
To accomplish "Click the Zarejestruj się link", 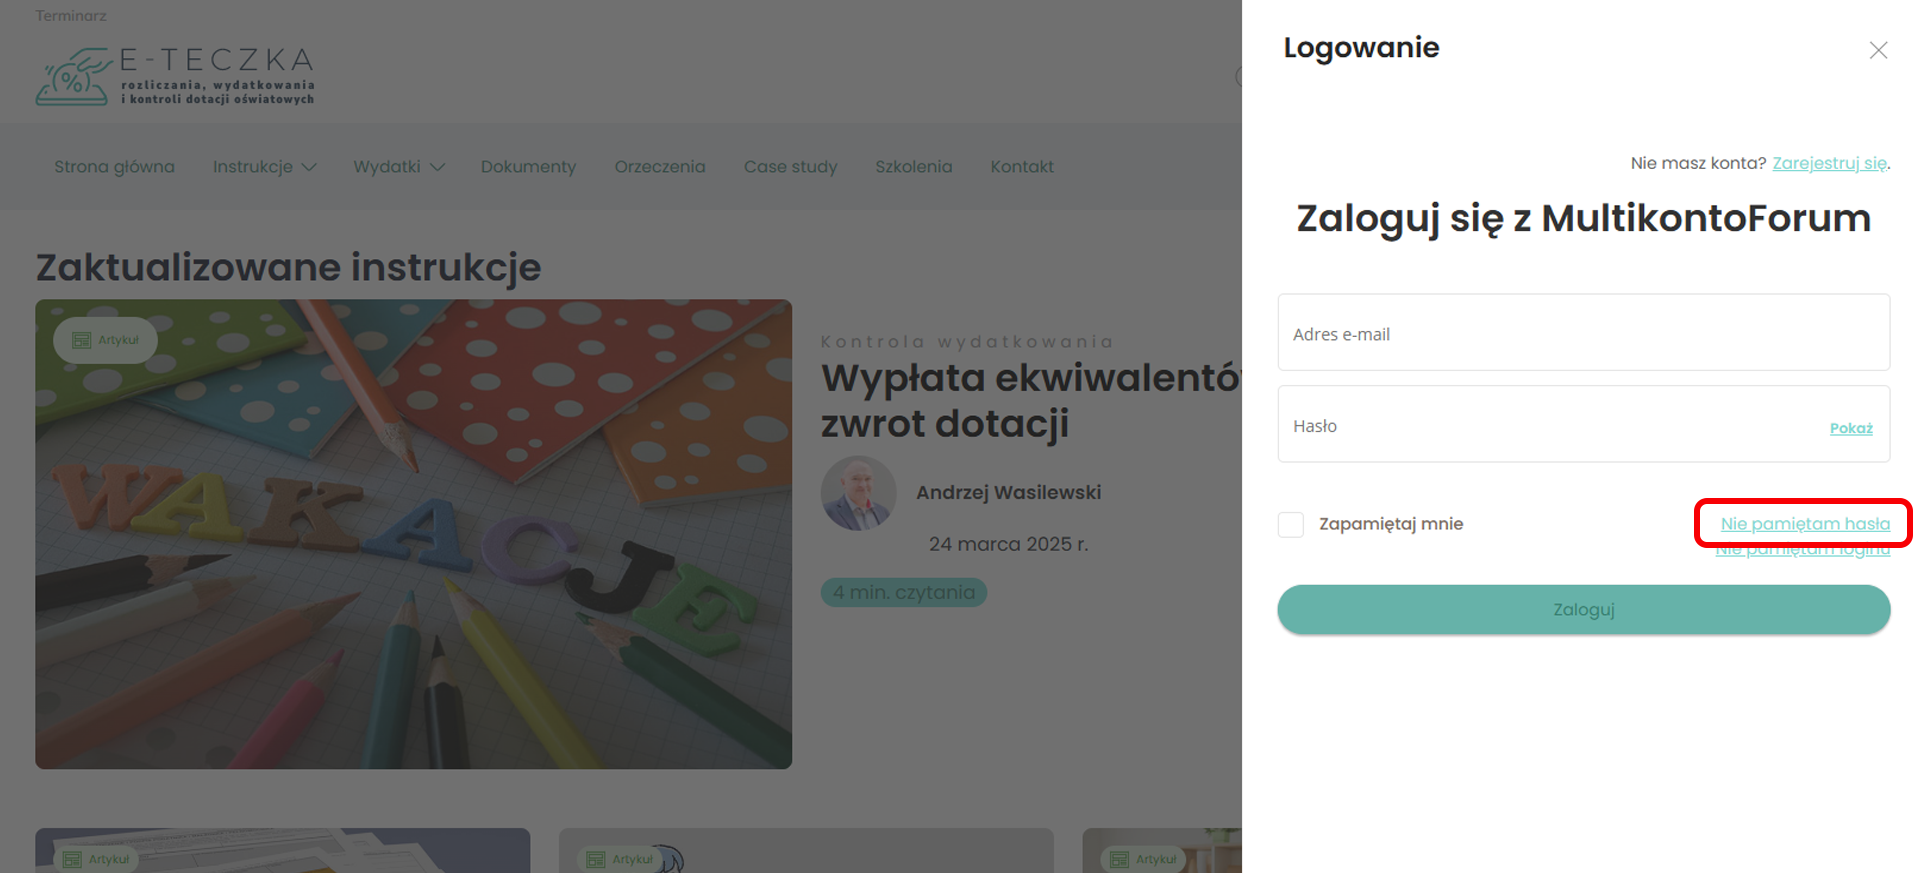I will pos(1829,163).
